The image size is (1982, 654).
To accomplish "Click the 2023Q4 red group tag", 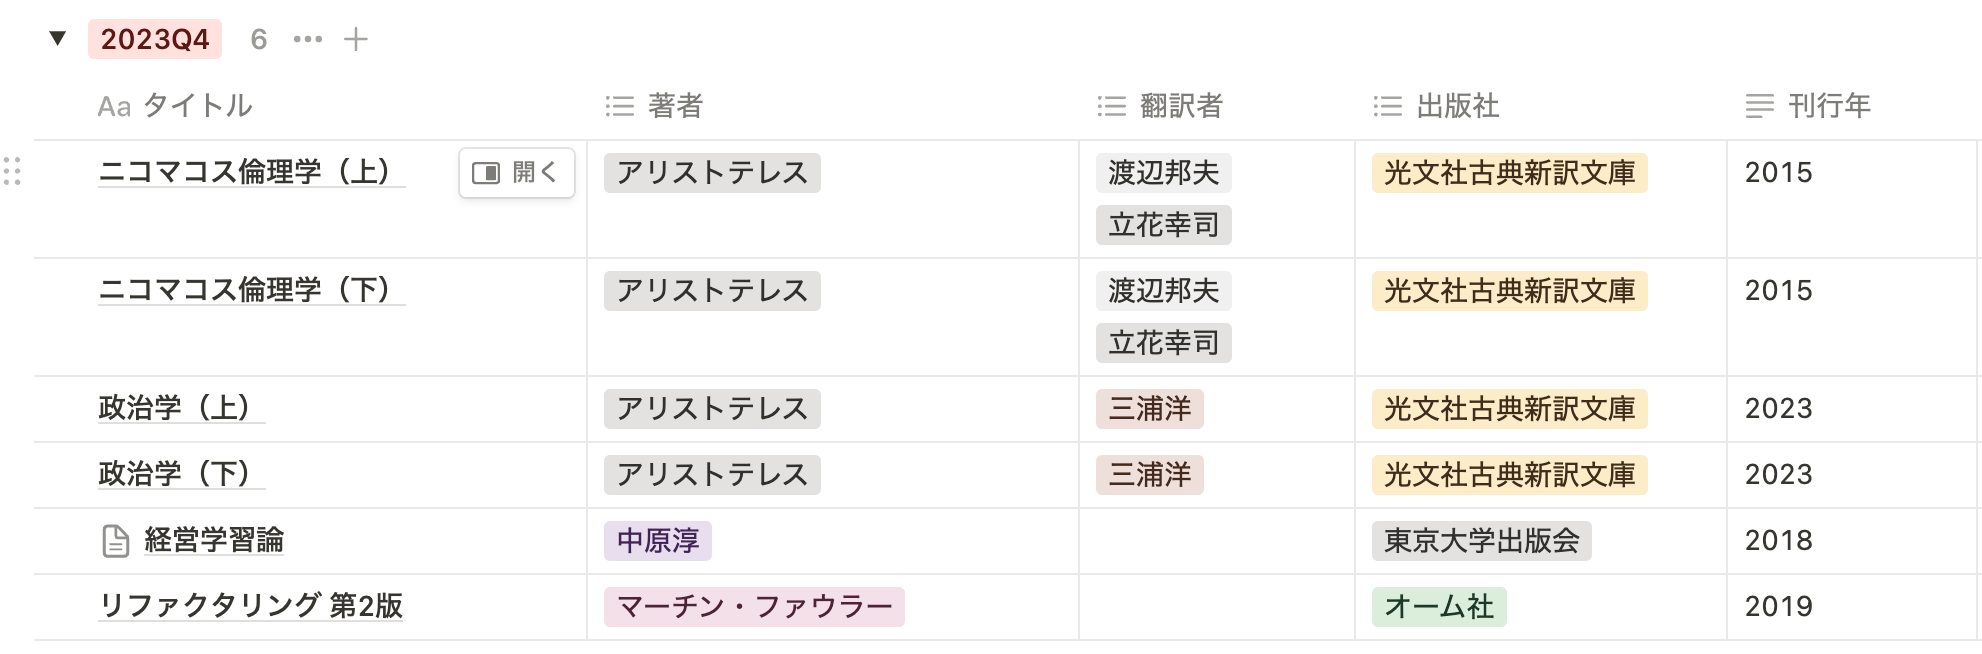I will click(155, 39).
